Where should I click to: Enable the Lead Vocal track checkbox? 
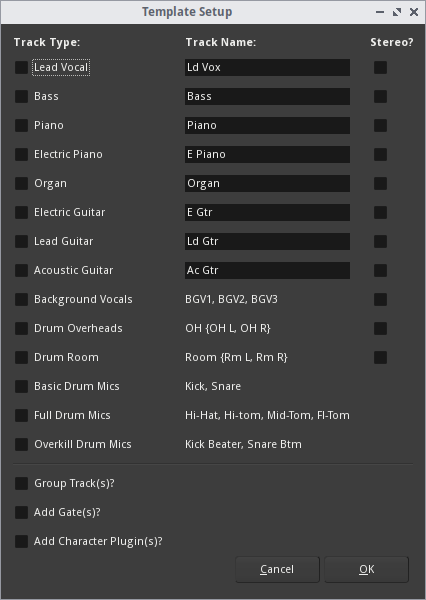[x=21, y=67]
